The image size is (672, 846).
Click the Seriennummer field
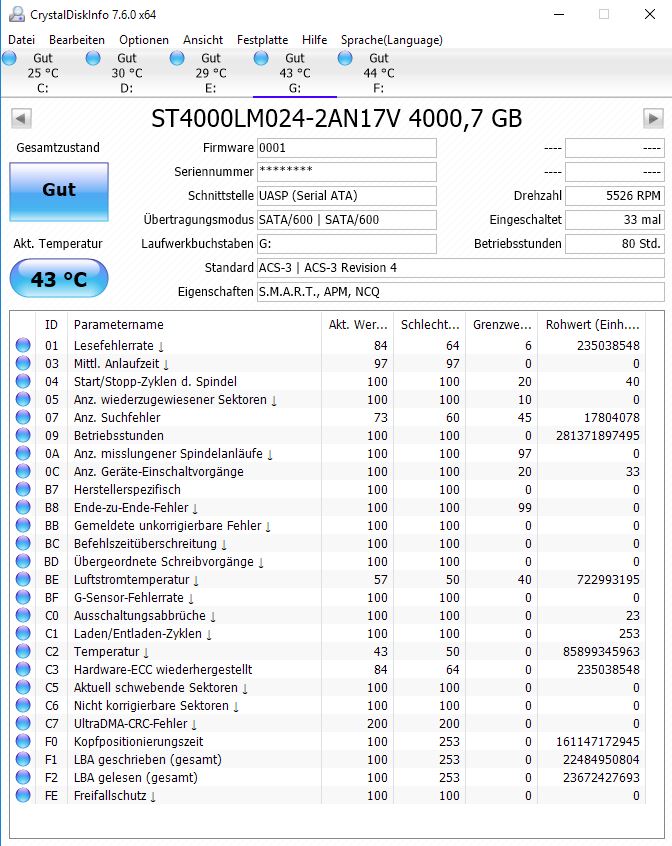(347, 172)
